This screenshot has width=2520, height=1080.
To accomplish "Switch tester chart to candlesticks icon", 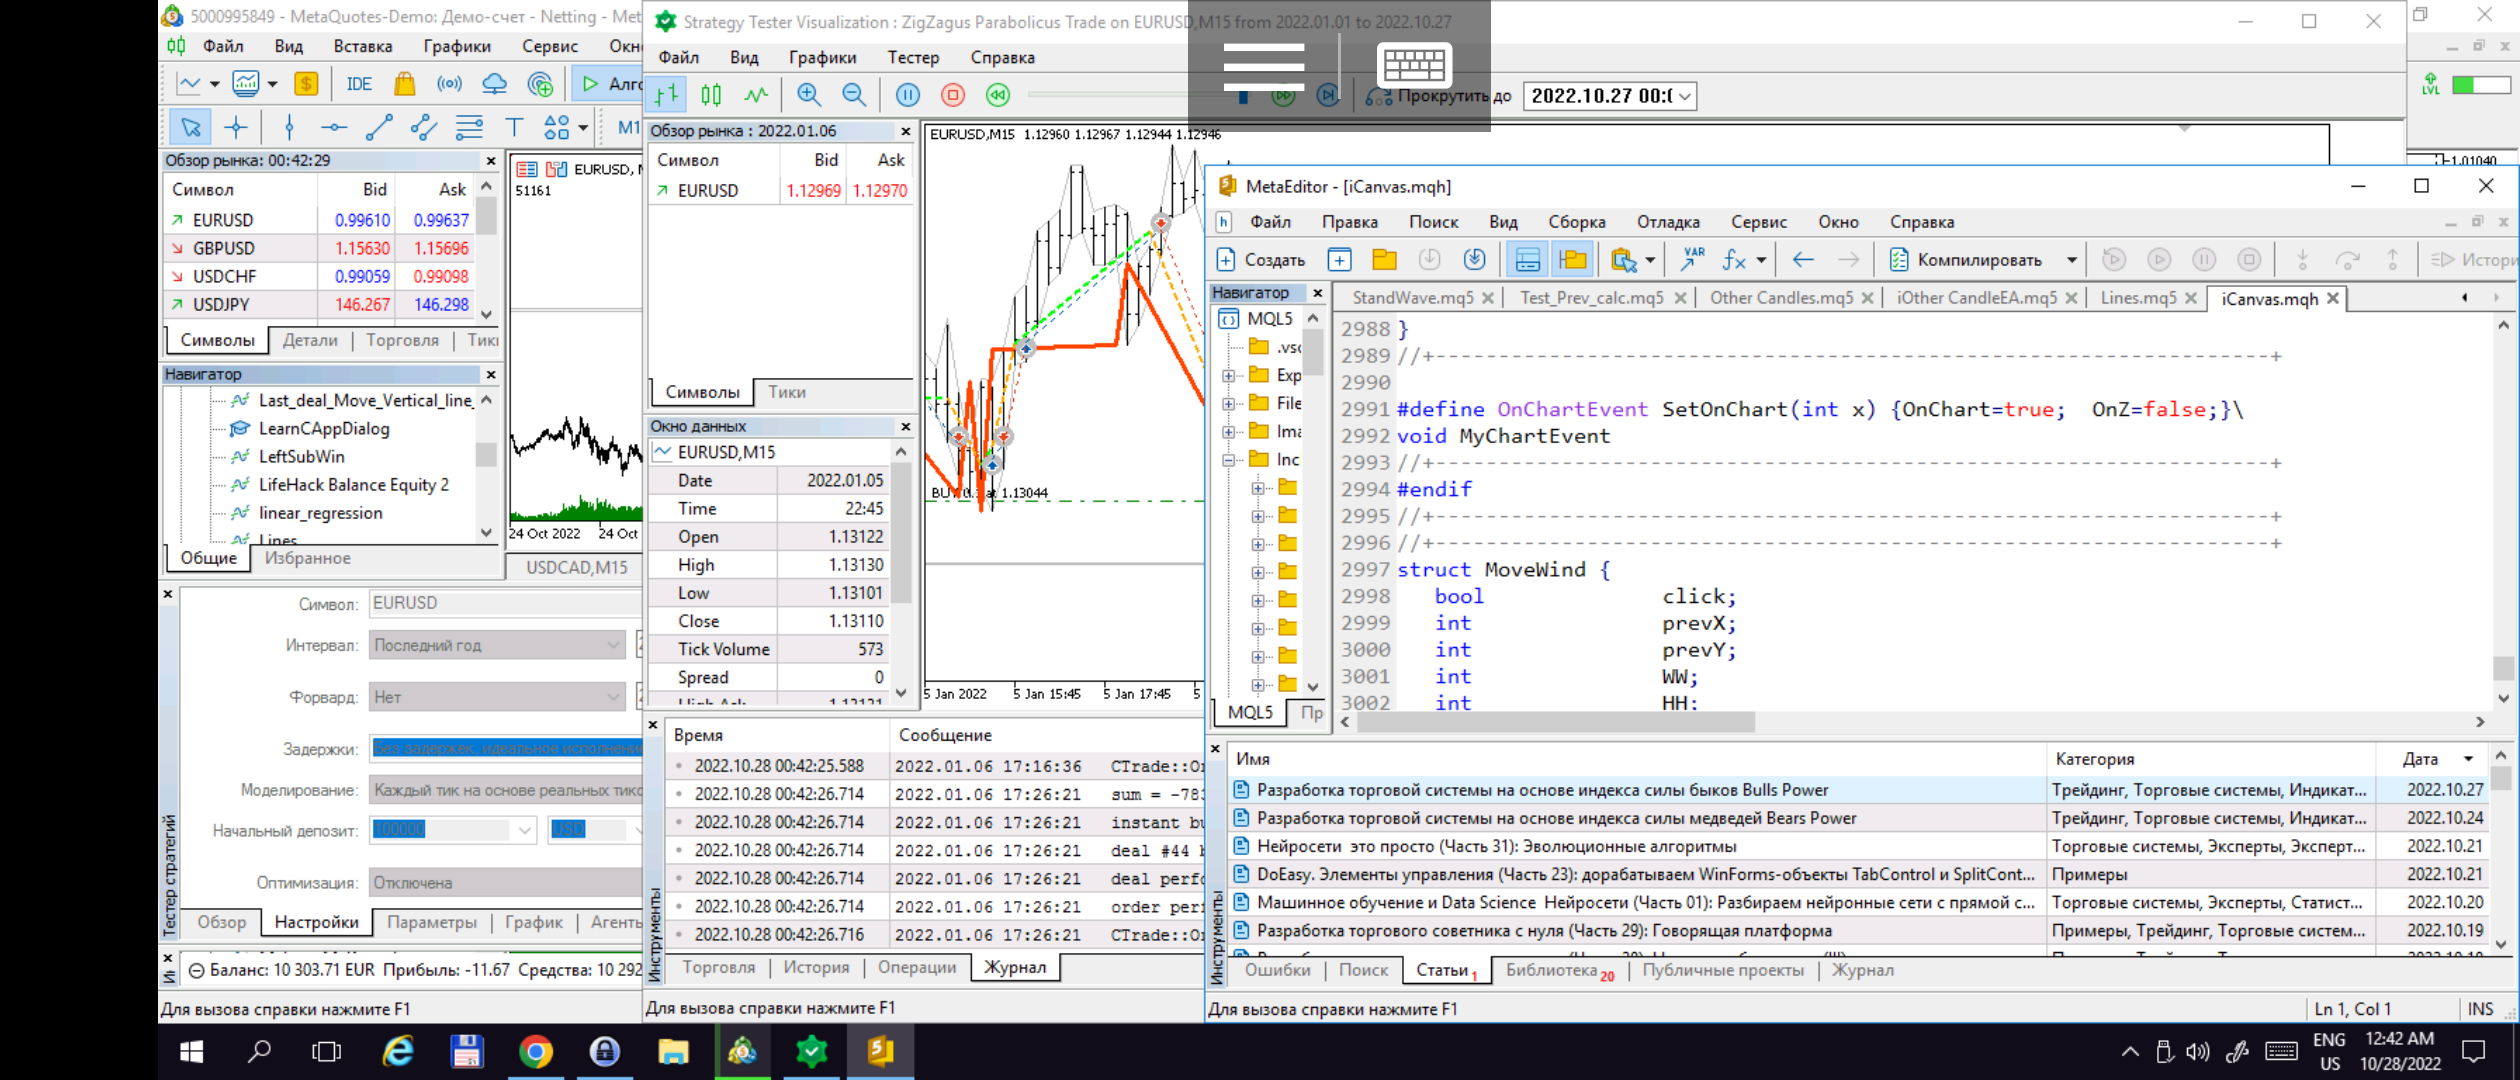I will 711,95.
